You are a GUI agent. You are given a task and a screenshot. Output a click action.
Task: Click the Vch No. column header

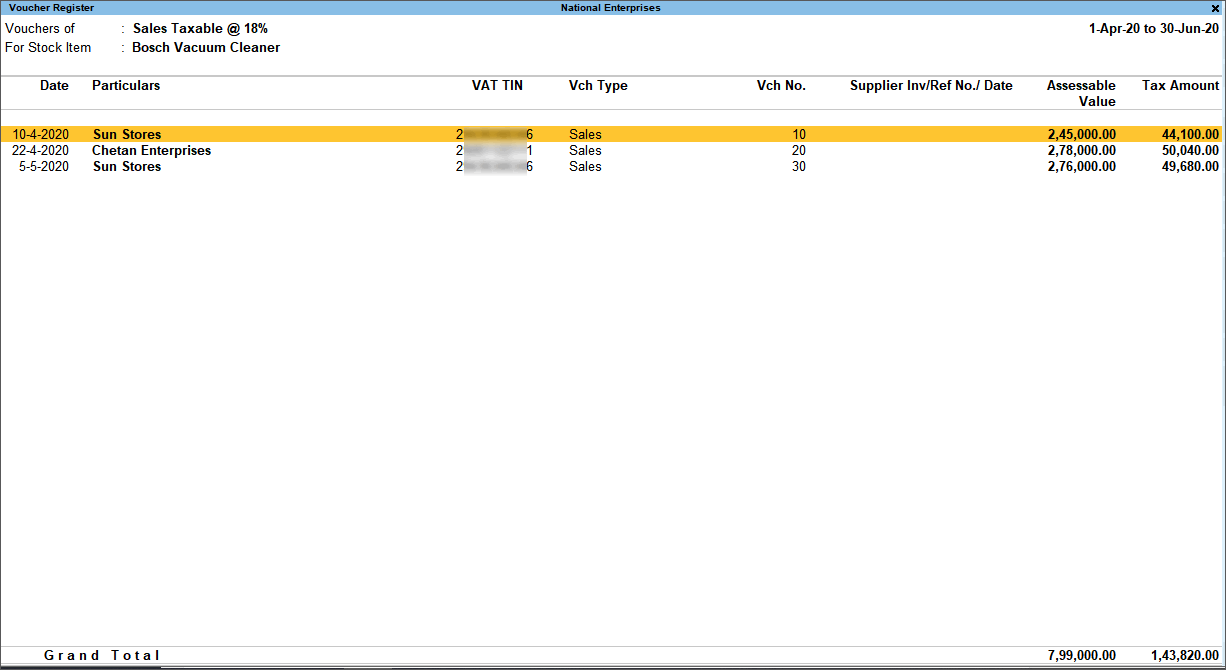pos(781,86)
